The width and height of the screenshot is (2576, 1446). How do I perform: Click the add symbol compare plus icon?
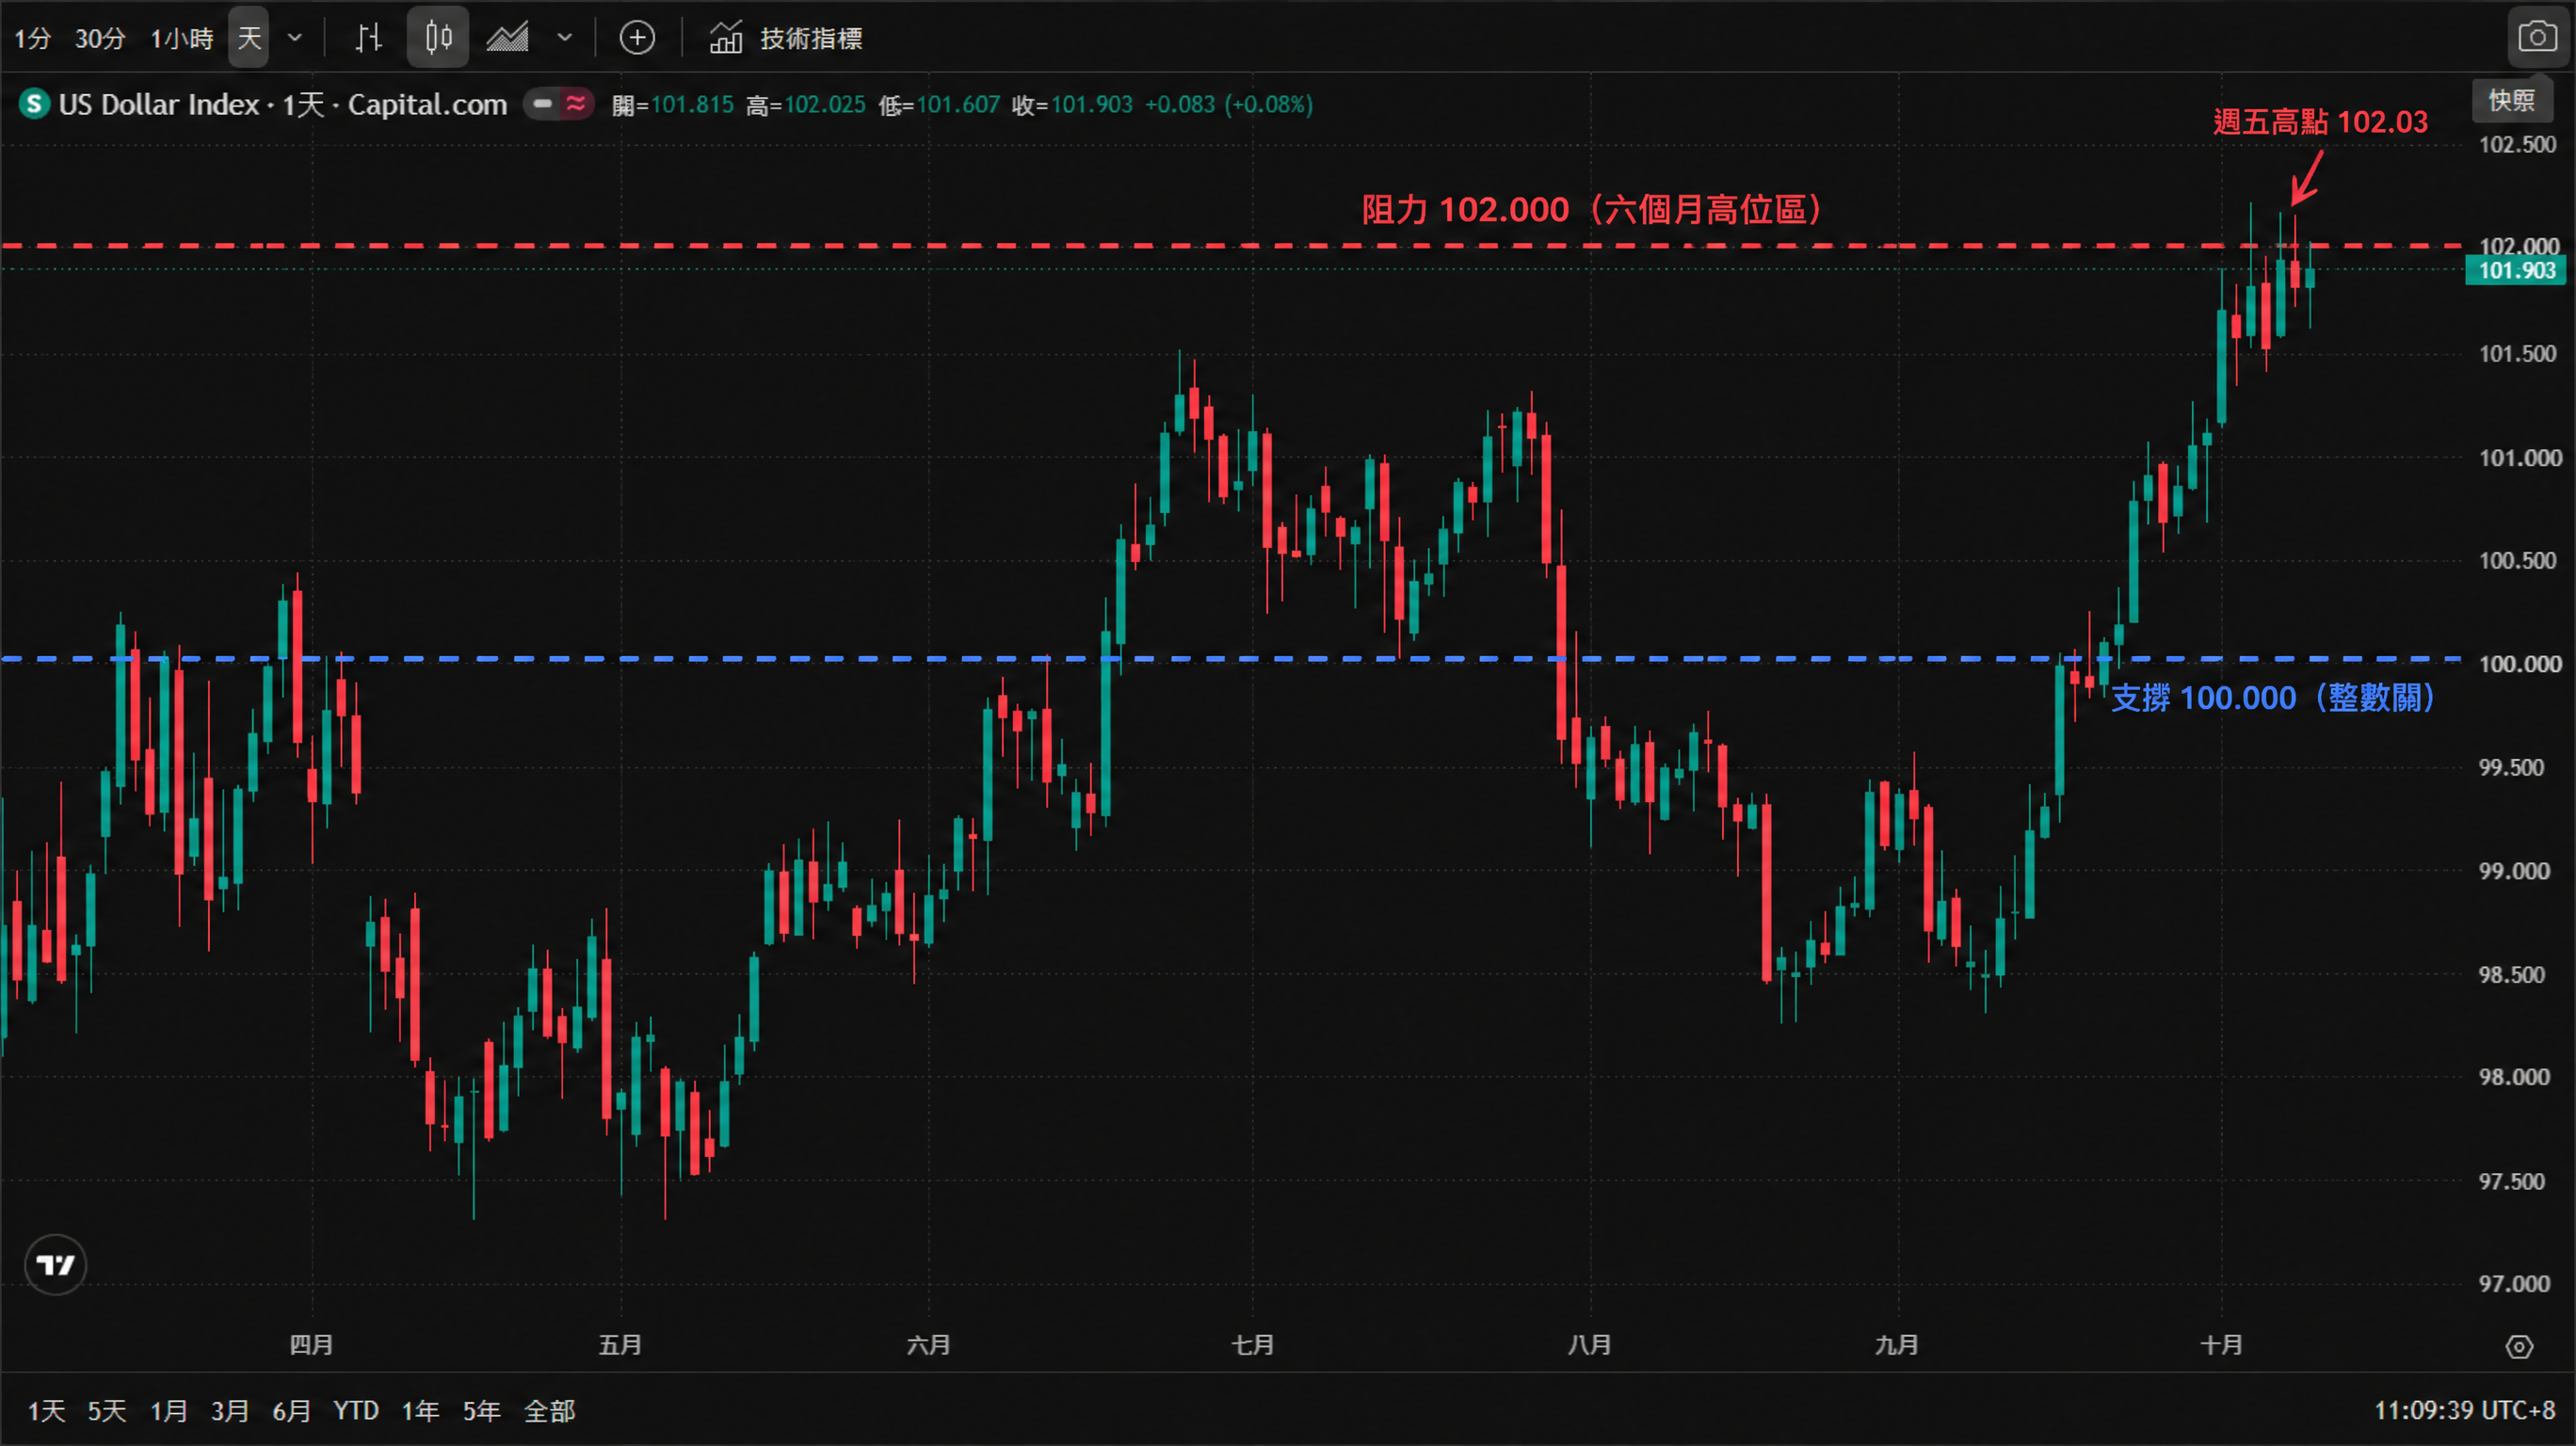[637, 38]
